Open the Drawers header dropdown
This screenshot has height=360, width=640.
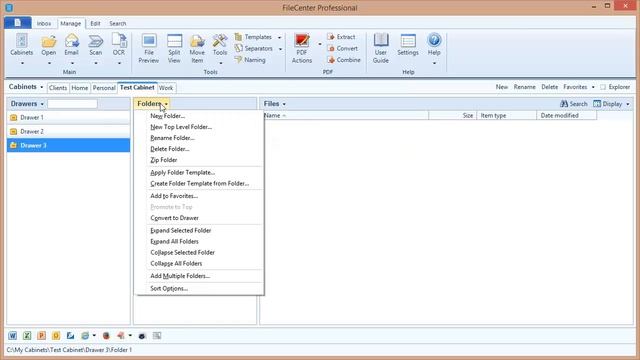coord(42,104)
